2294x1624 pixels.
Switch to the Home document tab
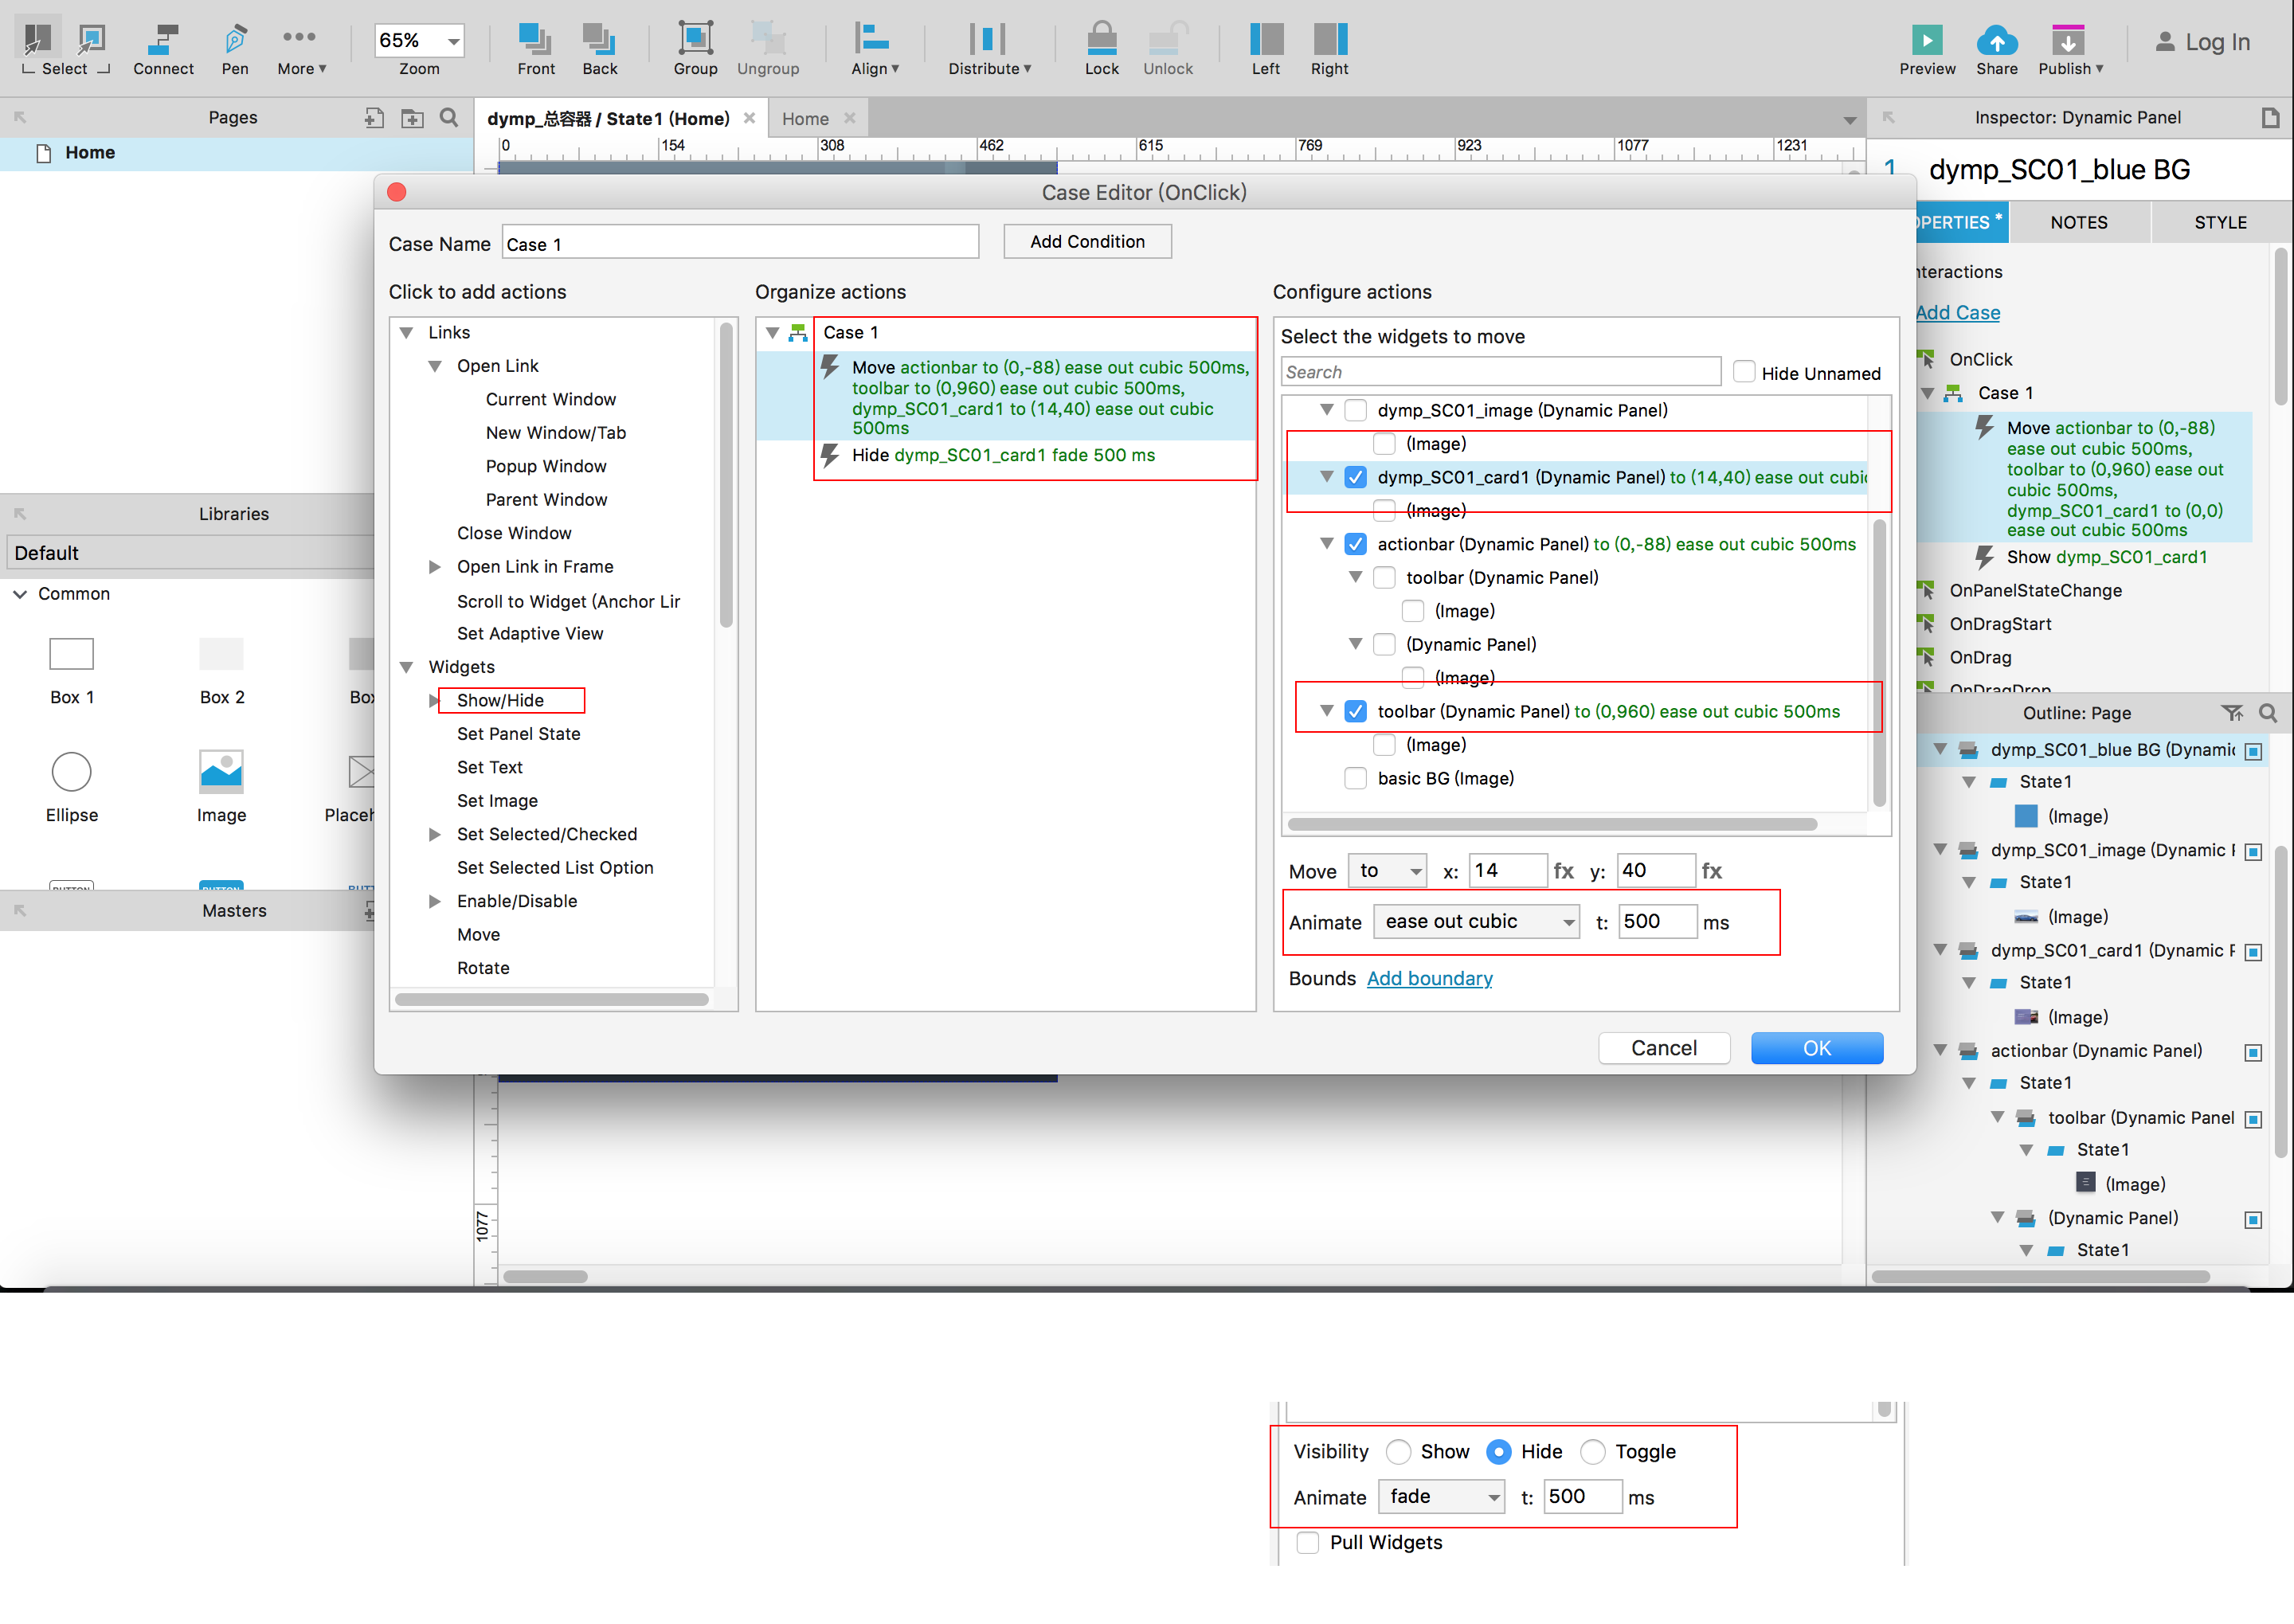pyautogui.click(x=805, y=118)
